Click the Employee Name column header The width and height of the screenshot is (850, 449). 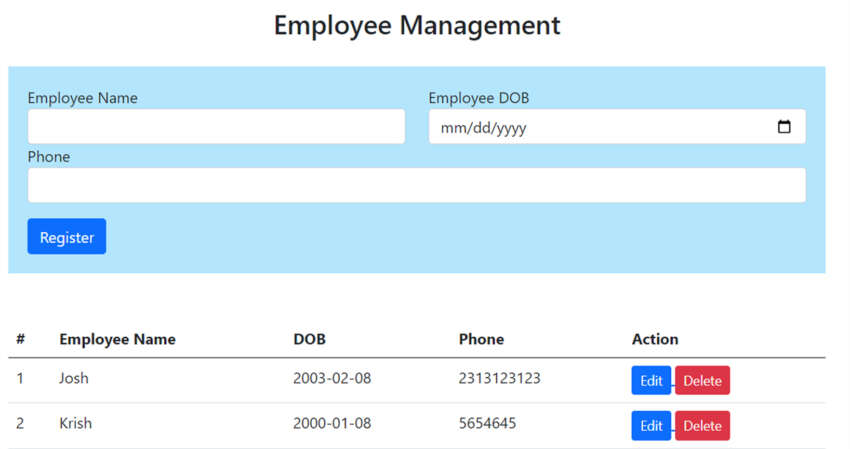(117, 339)
